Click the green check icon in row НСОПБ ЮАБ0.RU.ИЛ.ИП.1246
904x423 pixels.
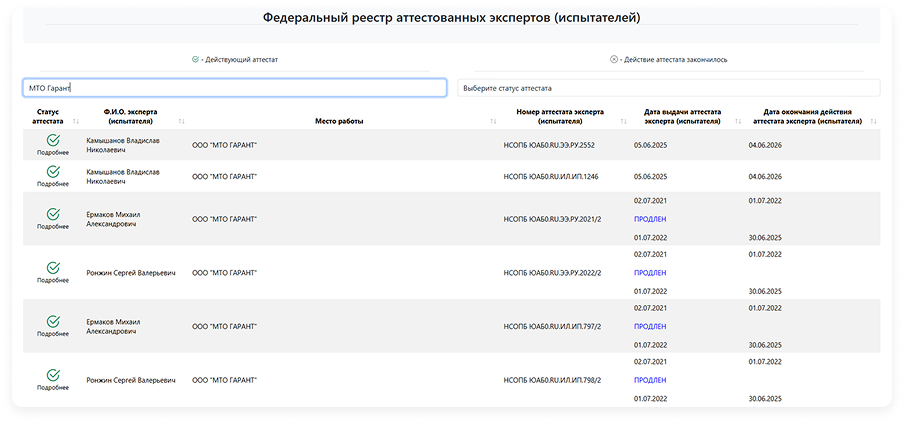pos(53,172)
